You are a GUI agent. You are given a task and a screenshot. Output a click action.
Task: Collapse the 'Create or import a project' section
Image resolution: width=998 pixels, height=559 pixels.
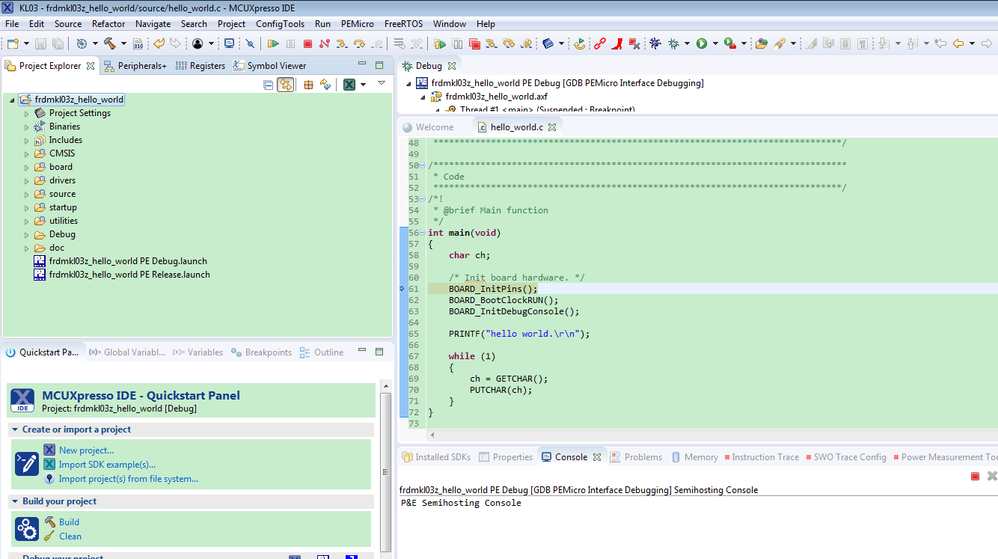[15, 430]
